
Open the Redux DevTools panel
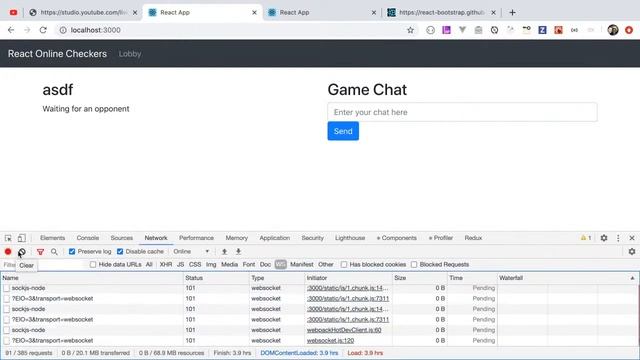click(x=473, y=238)
